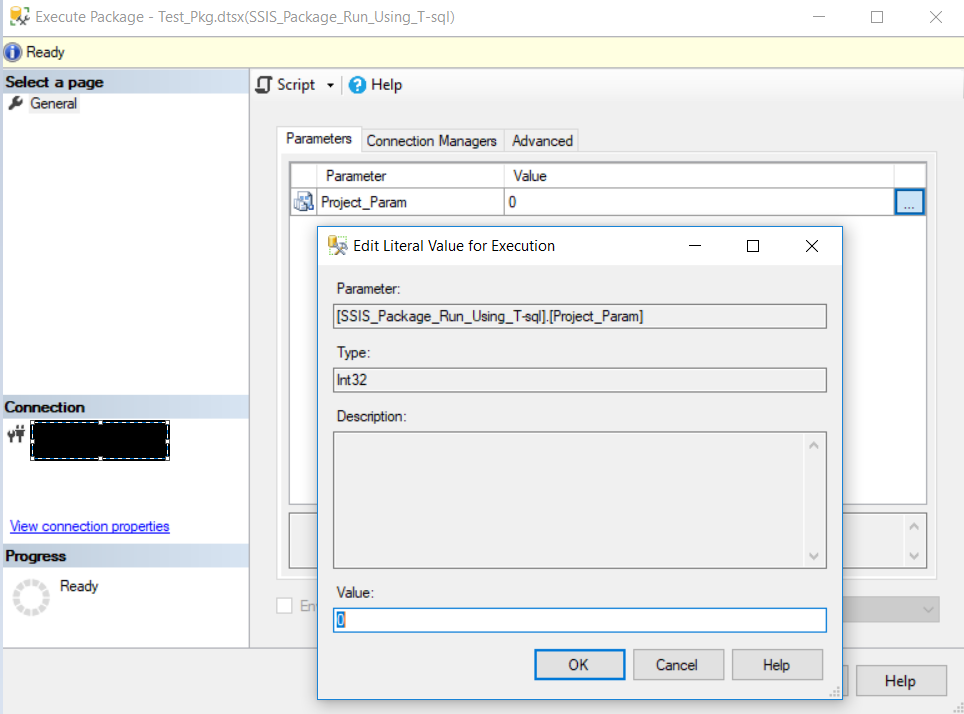
Task: Click the connection server icon in Connection panel
Action: [x=15, y=435]
